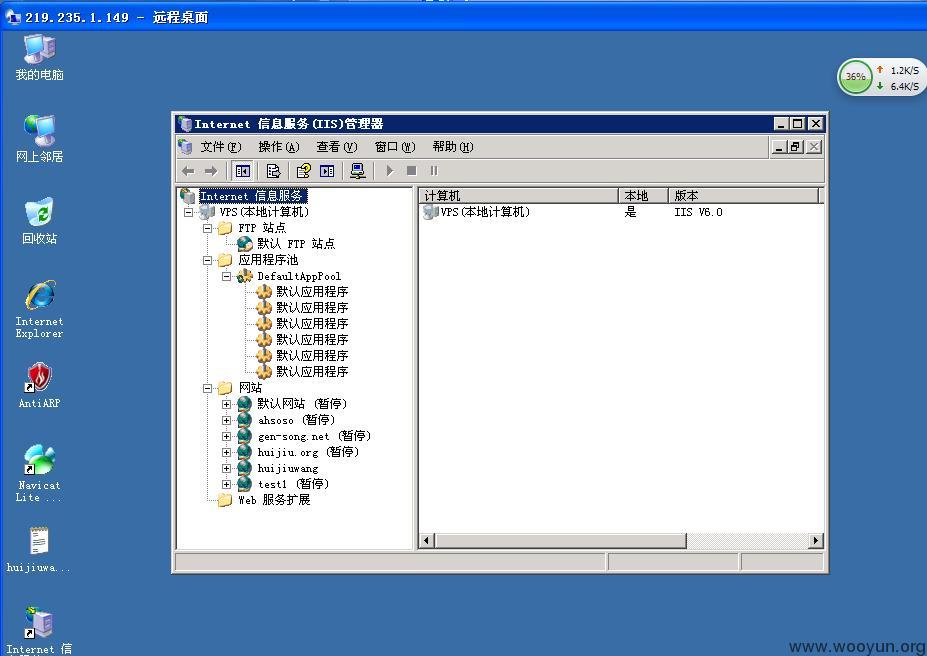Click the test1 site globe icon
927x656 pixels.
coord(245,484)
